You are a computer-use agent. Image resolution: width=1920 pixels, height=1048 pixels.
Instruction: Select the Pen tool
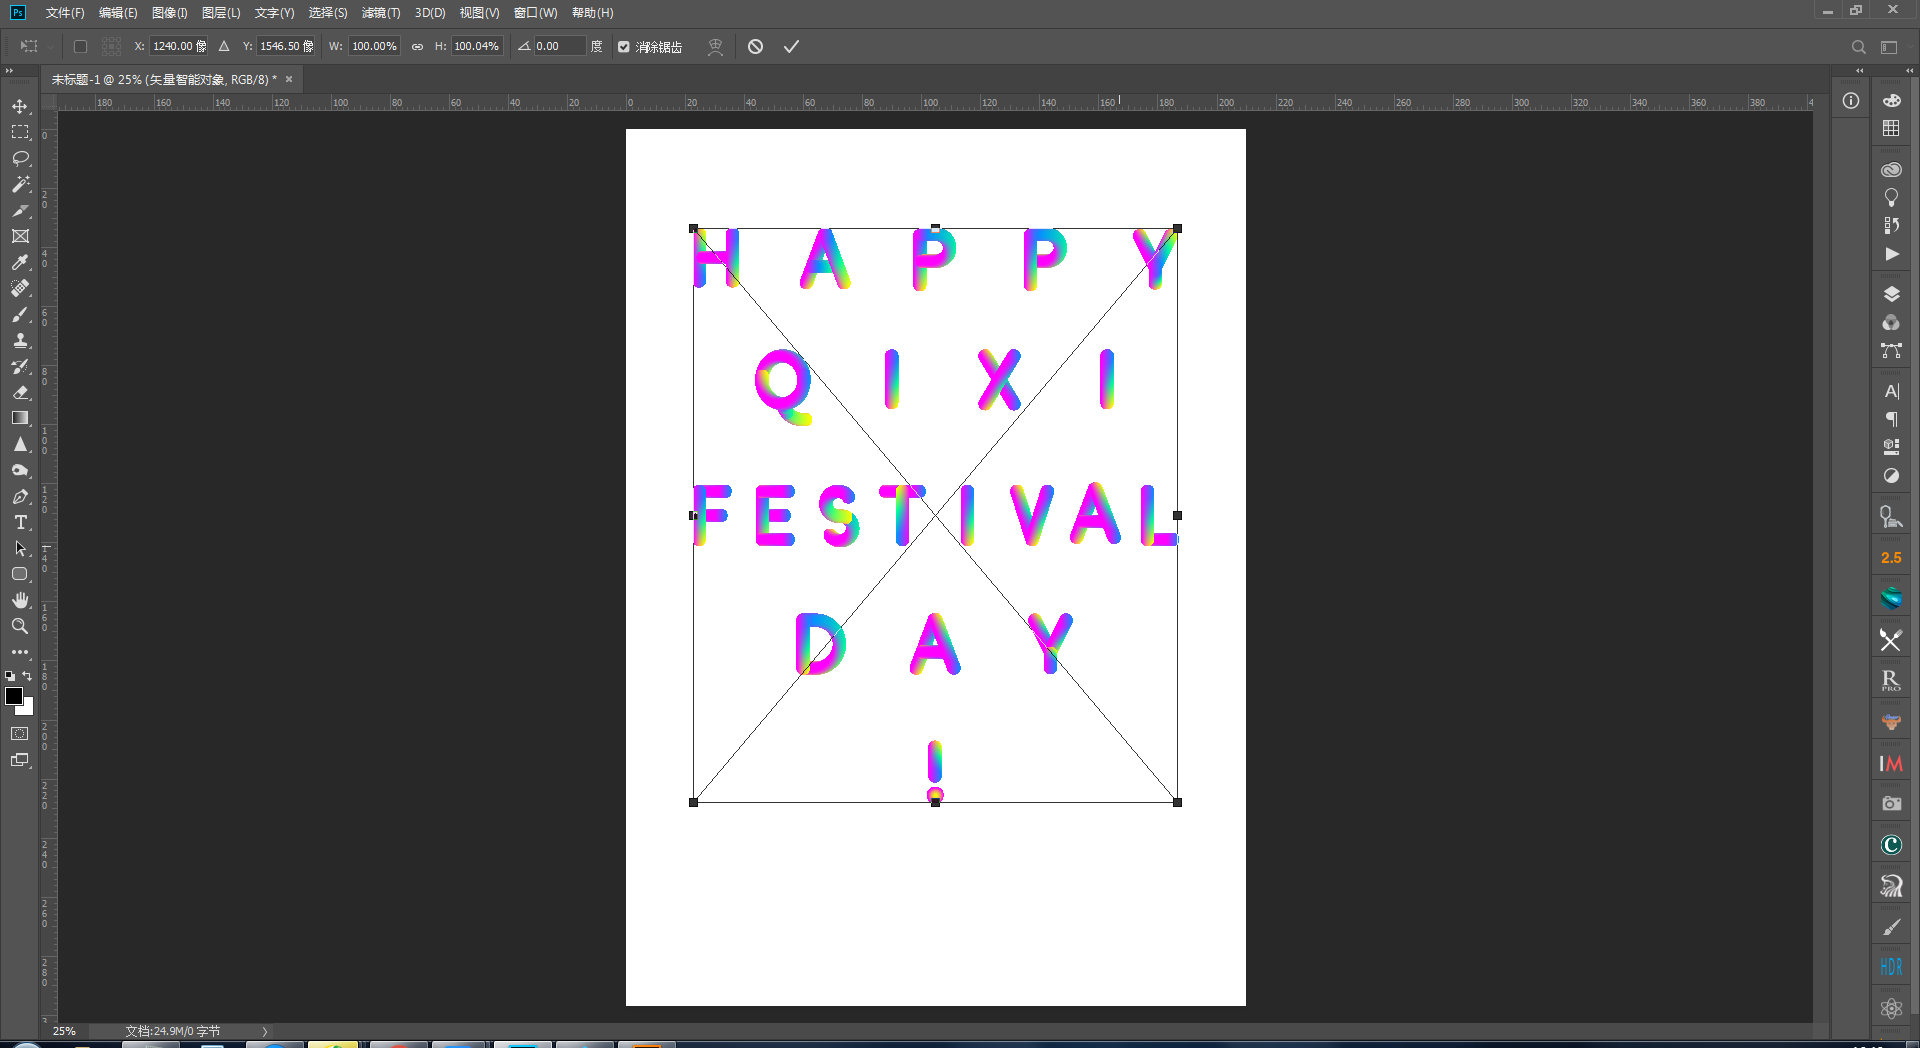pyautogui.click(x=20, y=496)
